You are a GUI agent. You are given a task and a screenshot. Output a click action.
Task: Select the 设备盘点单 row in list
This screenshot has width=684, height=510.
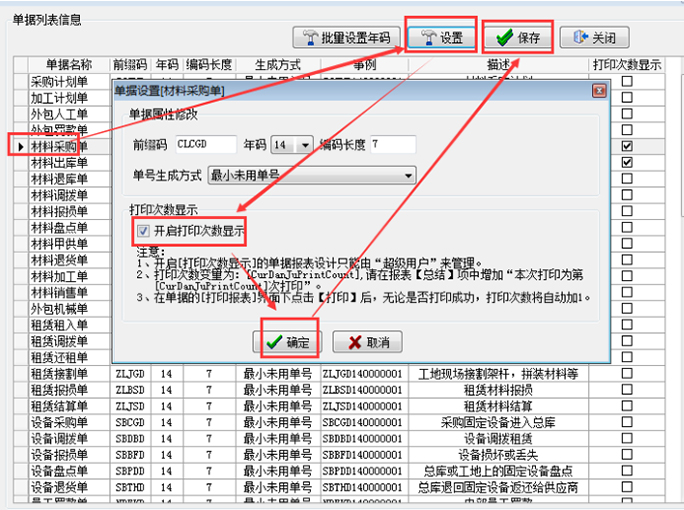[60, 471]
